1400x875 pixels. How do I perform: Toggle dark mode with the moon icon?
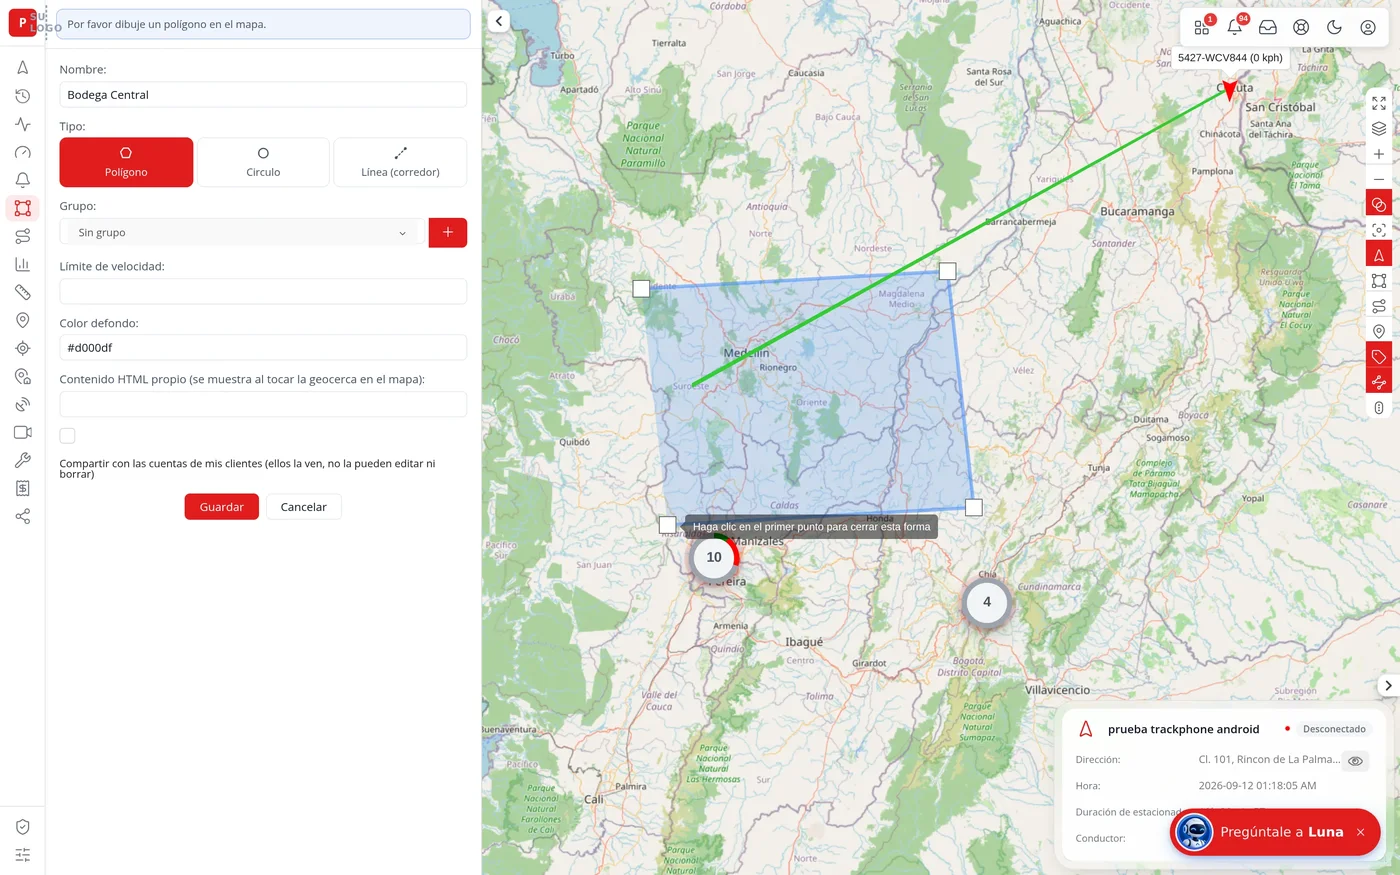click(x=1334, y=27)
